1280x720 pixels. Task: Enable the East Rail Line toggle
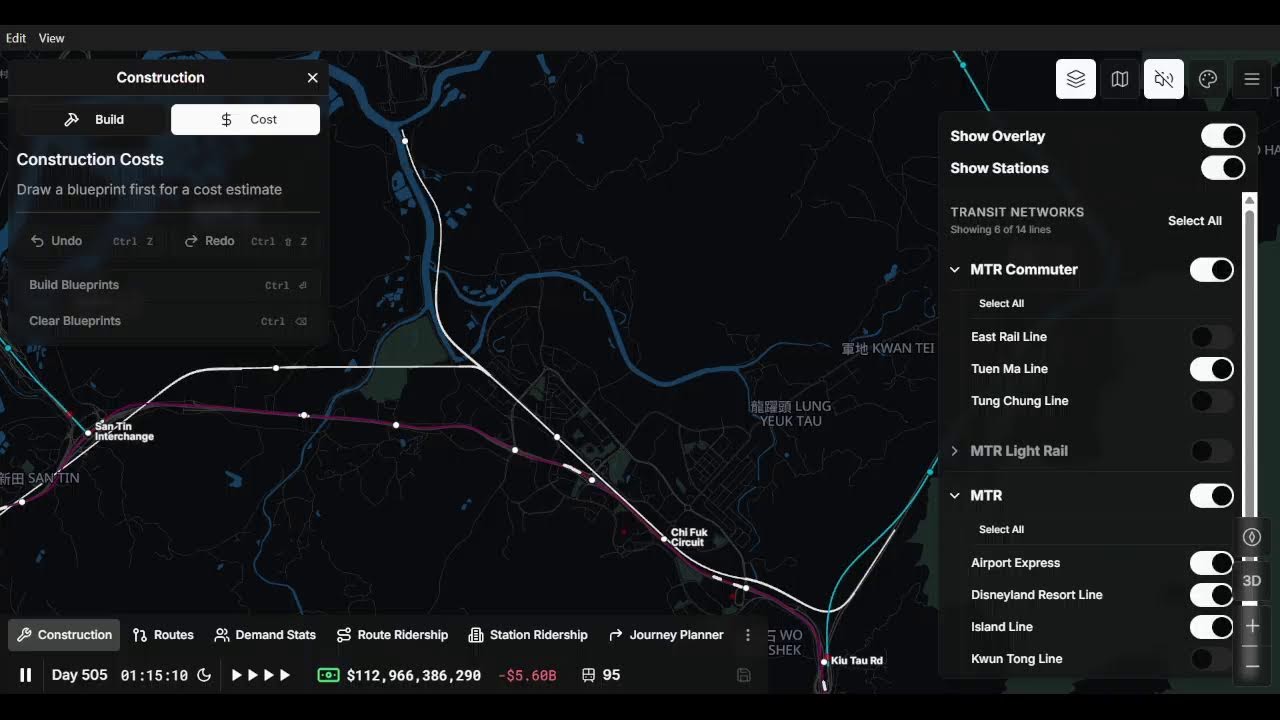pos(1211,337)
